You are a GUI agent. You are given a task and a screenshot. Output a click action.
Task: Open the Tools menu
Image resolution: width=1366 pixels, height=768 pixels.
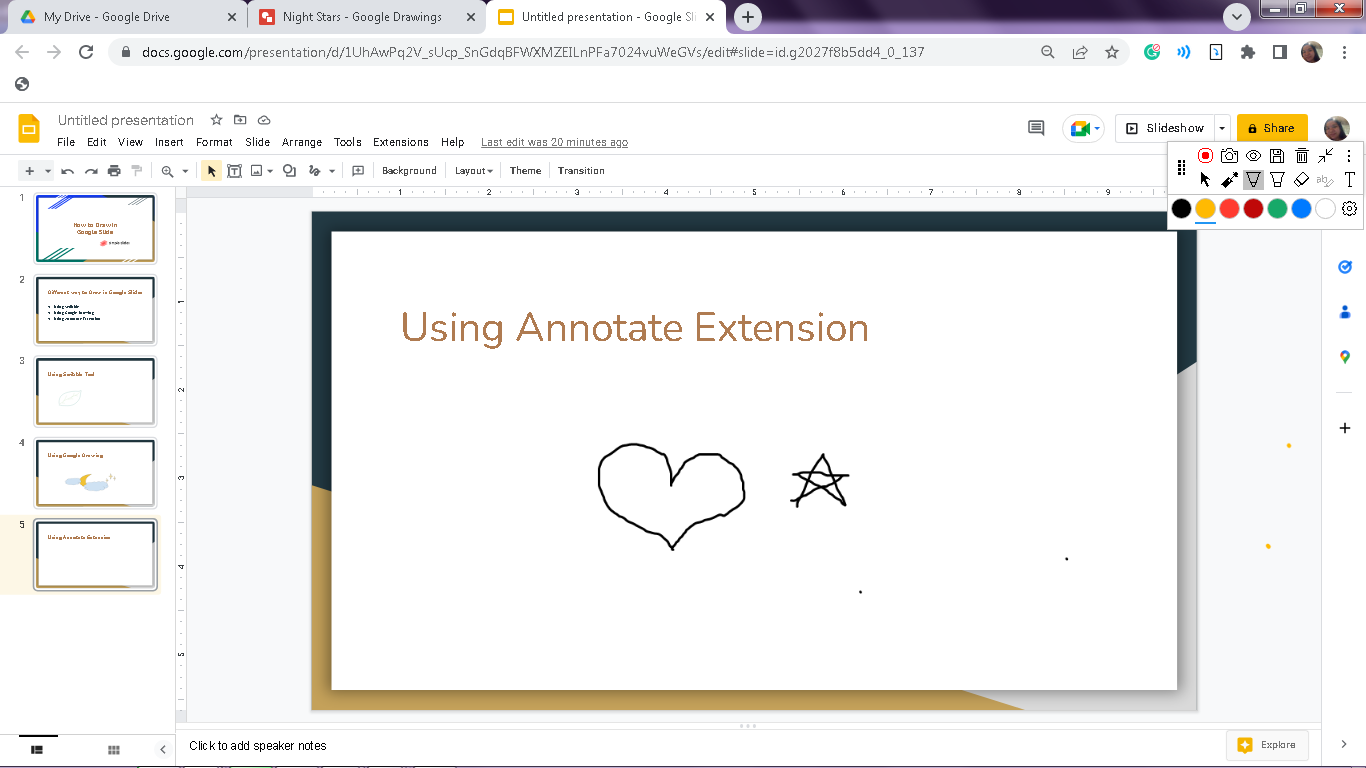point(348,142)
